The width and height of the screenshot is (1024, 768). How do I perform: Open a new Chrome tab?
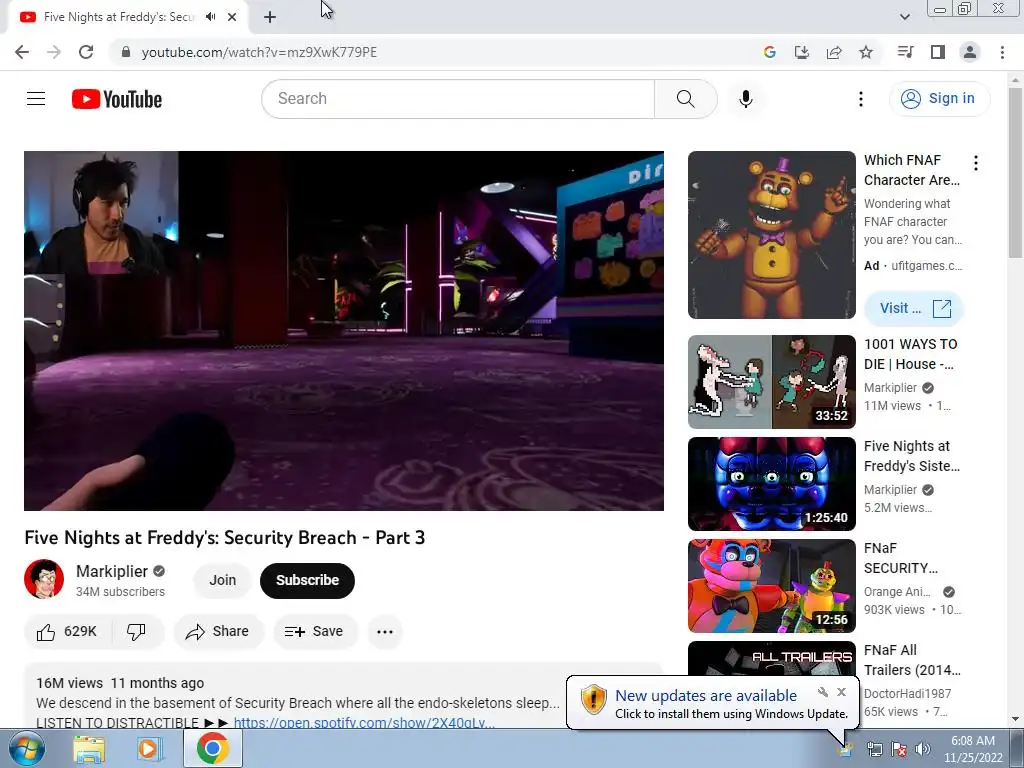[270, 17]
